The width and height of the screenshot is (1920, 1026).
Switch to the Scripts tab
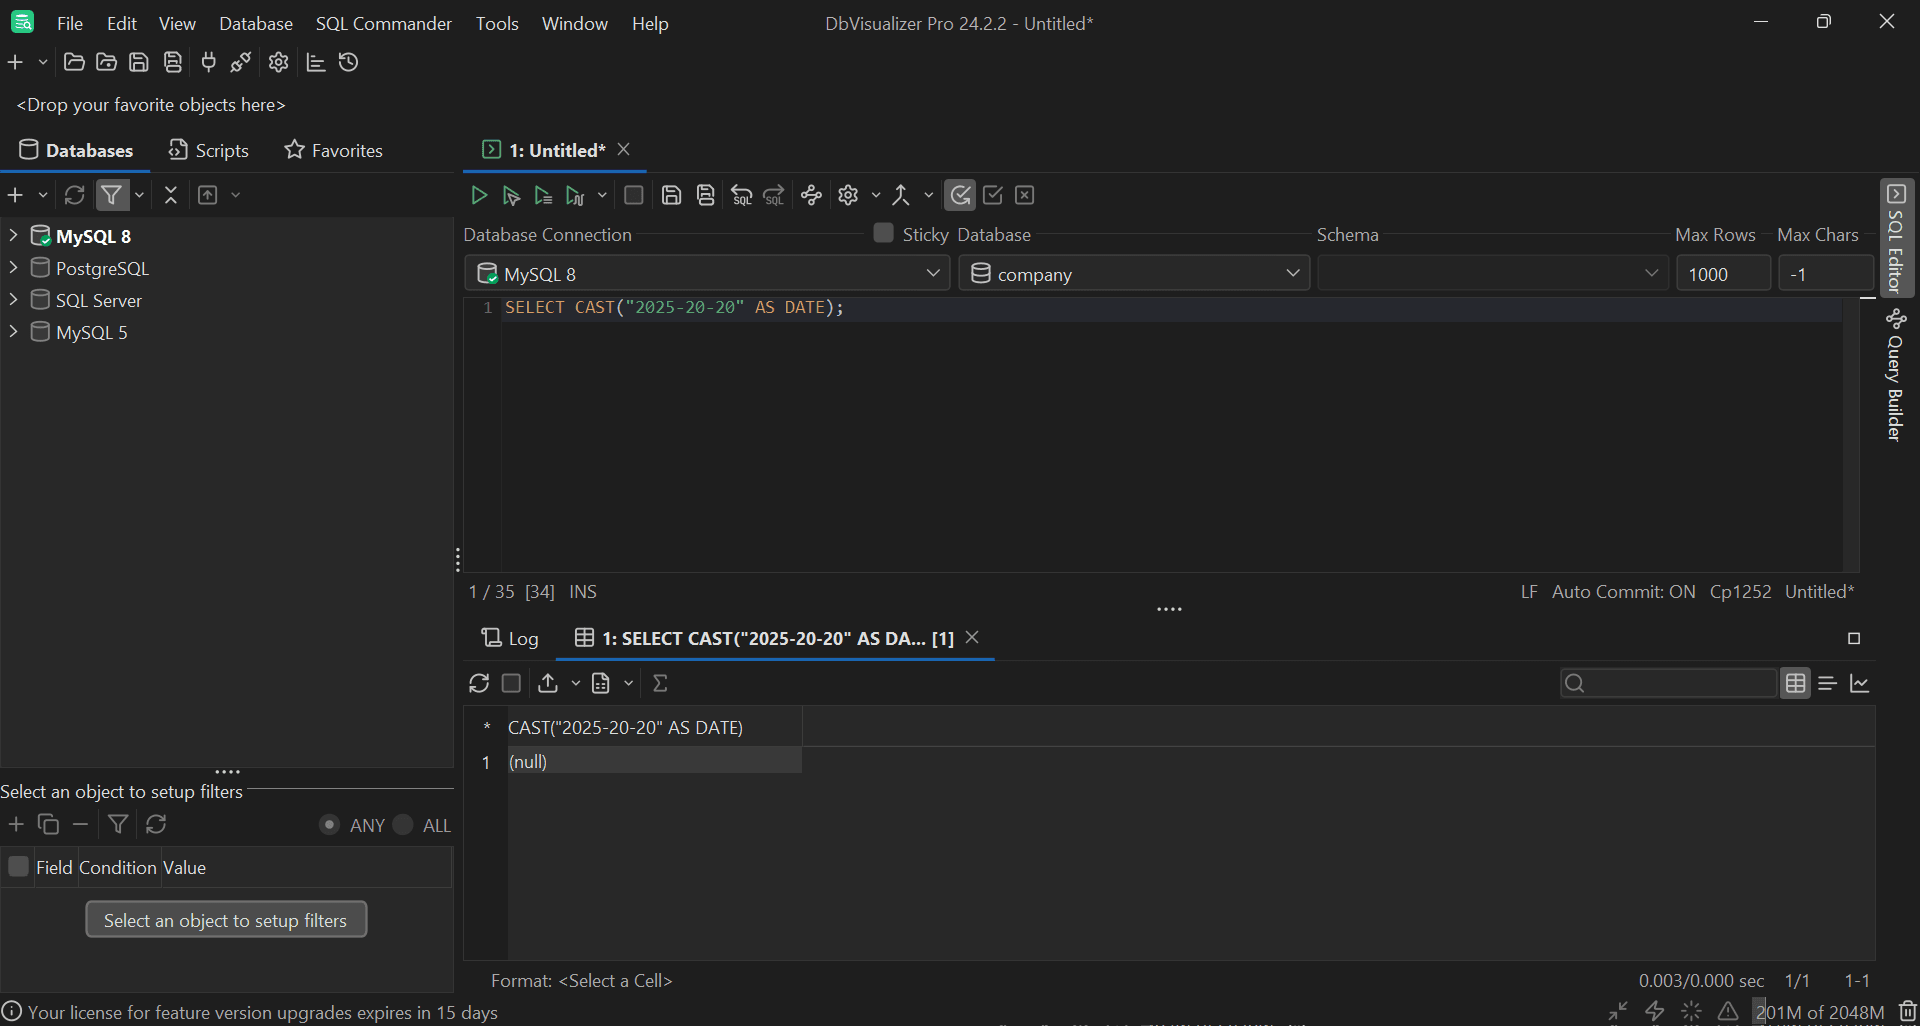point(208,150)
